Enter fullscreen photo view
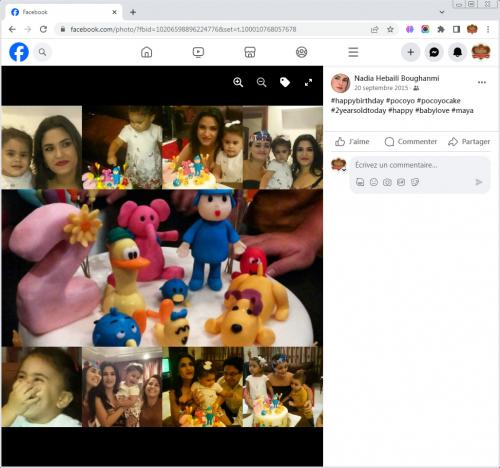The image size is (500, 468). coord(309,82)
